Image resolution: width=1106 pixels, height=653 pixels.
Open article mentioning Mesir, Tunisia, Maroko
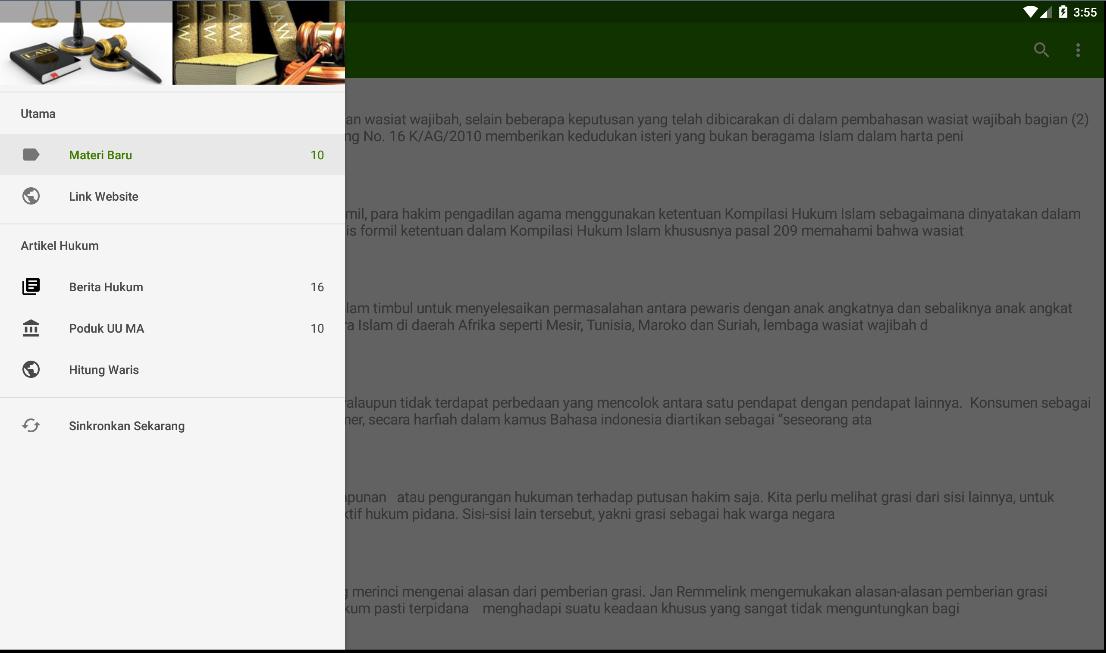pos(725,317)
